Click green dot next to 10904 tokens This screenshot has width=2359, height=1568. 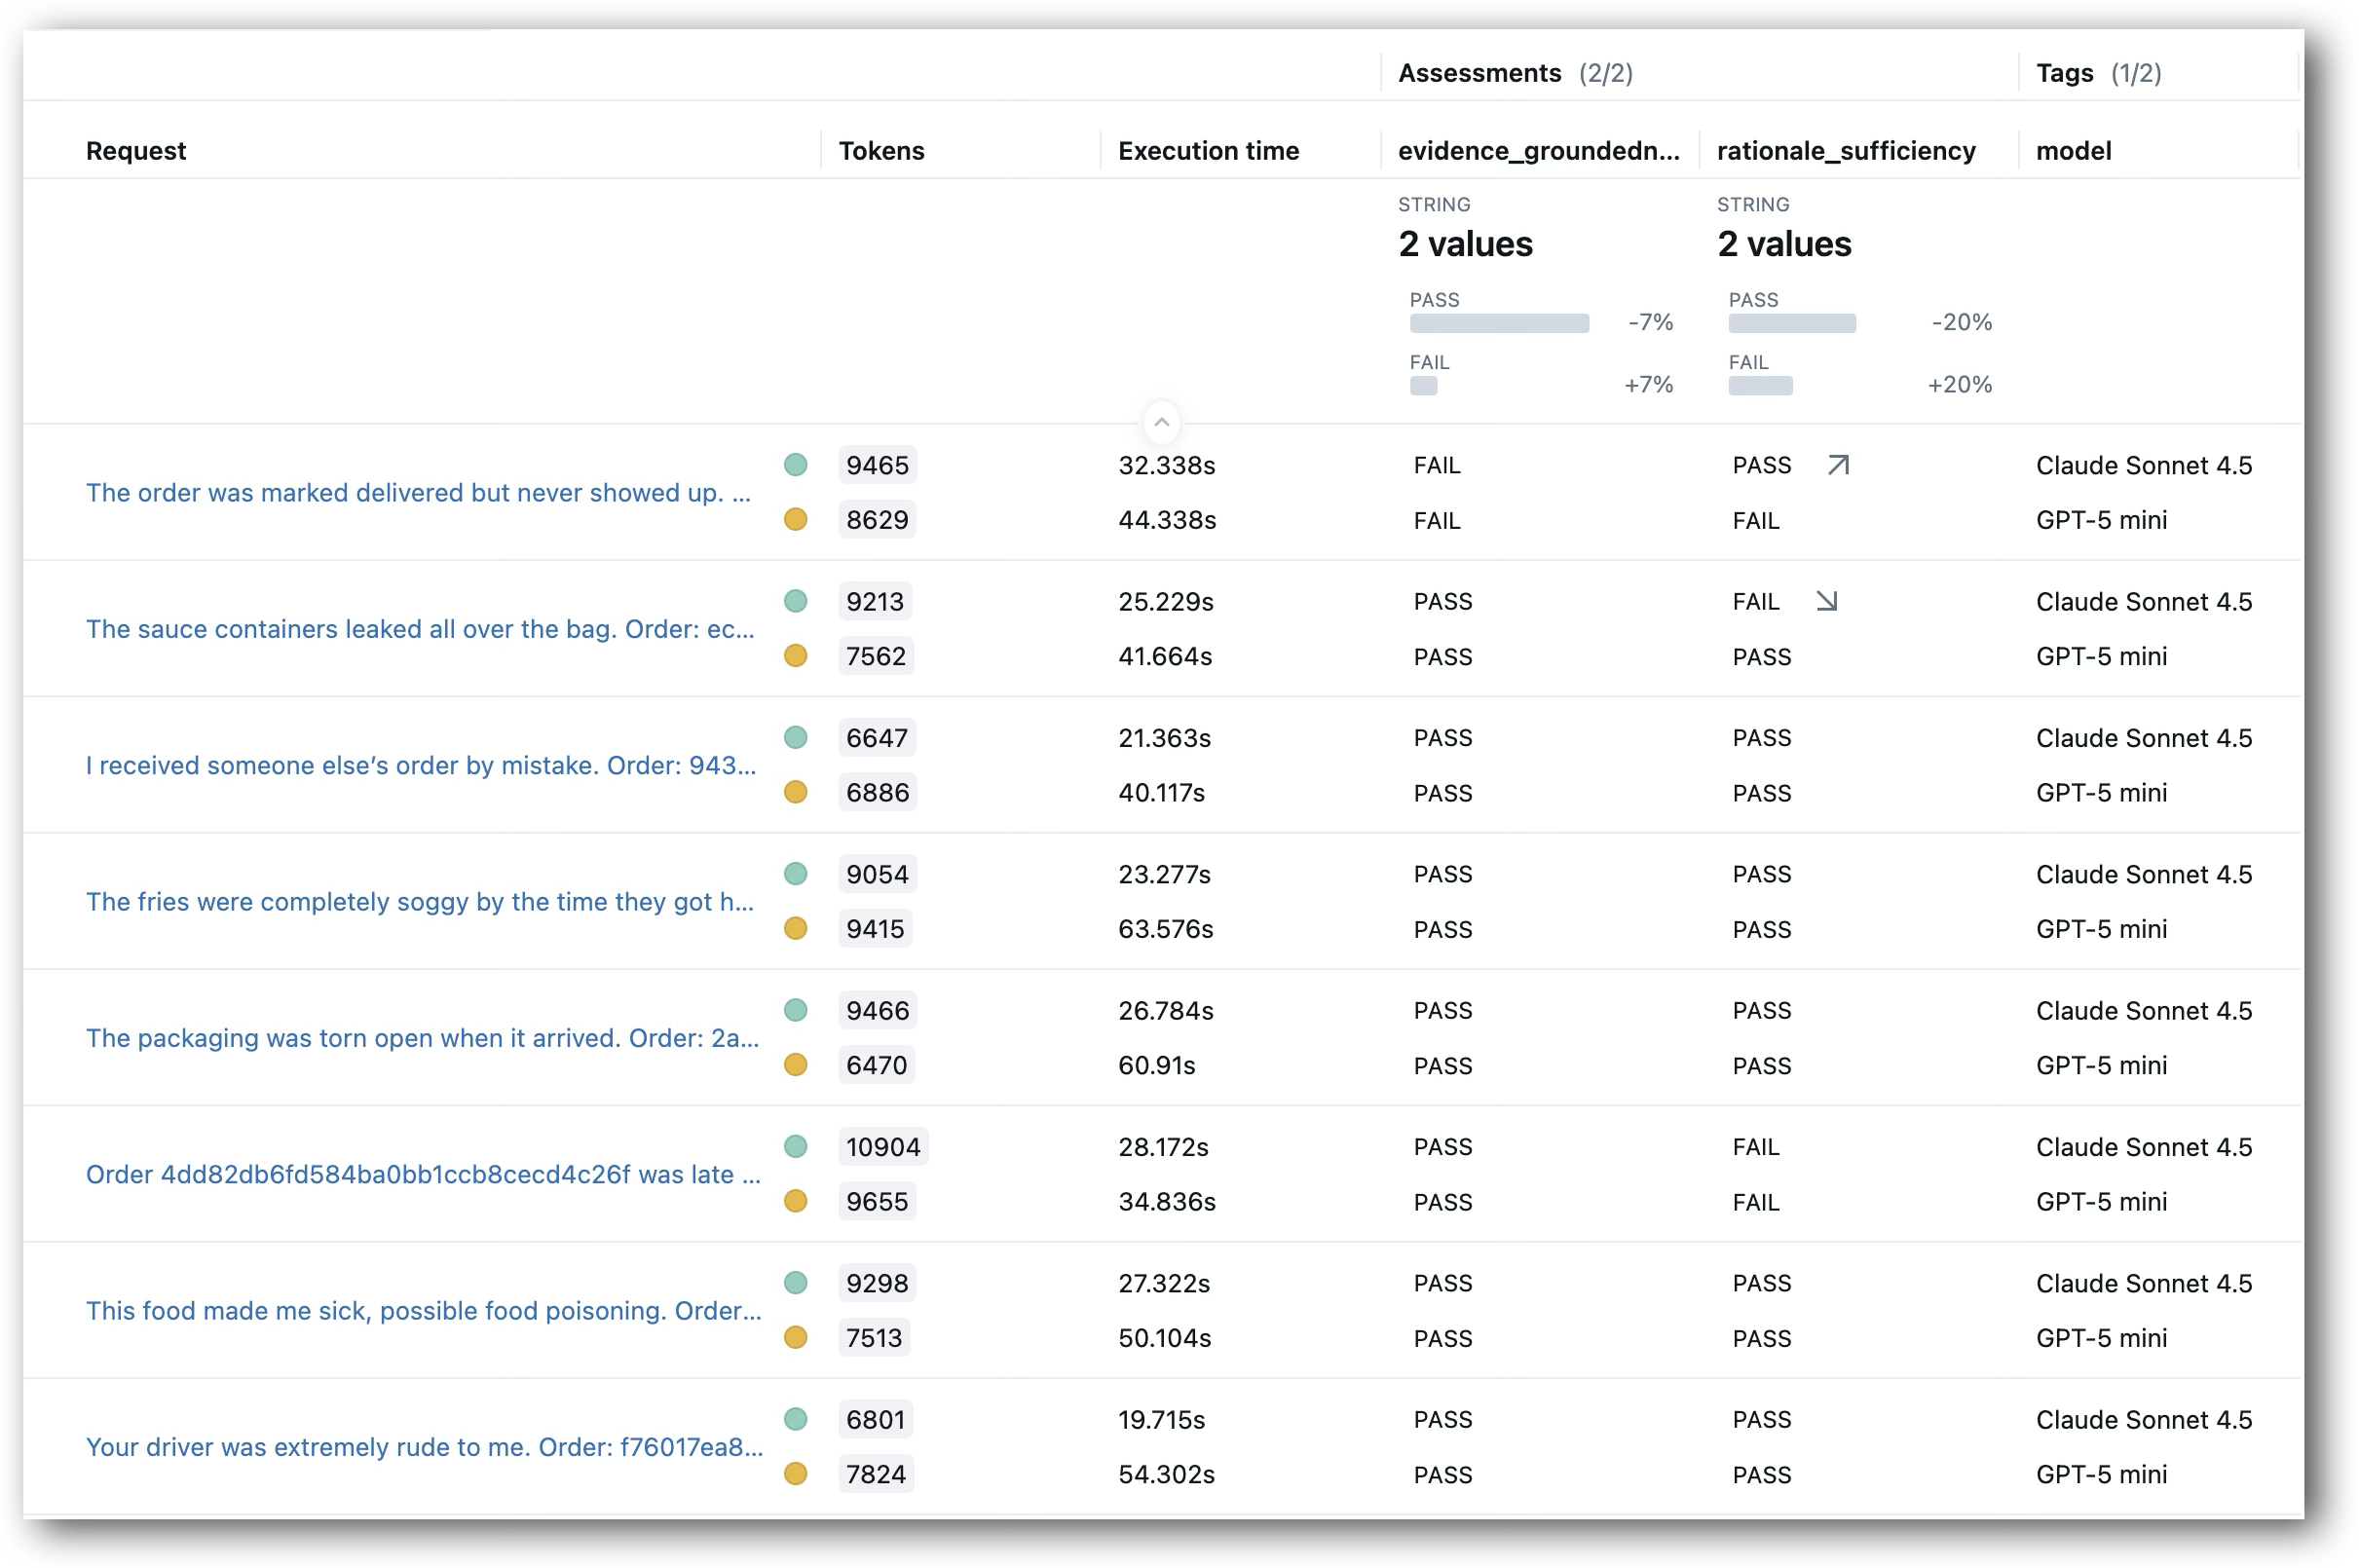[x=795, y=1146]
